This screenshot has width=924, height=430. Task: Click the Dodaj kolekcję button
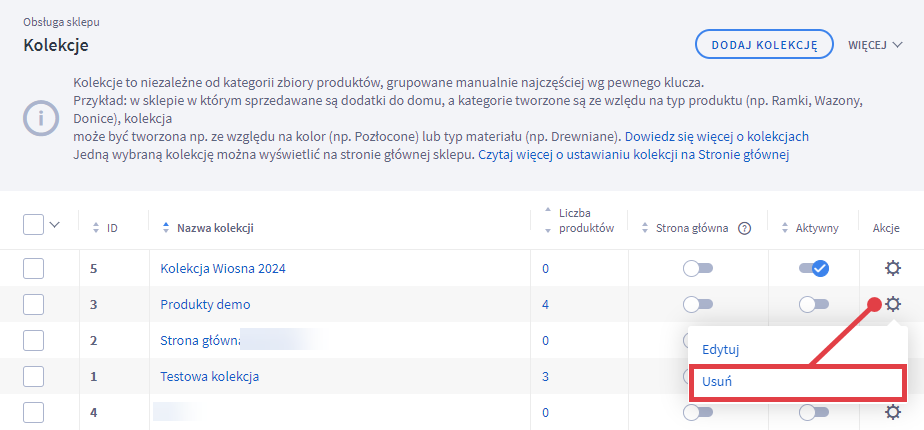tap(764, 45)
